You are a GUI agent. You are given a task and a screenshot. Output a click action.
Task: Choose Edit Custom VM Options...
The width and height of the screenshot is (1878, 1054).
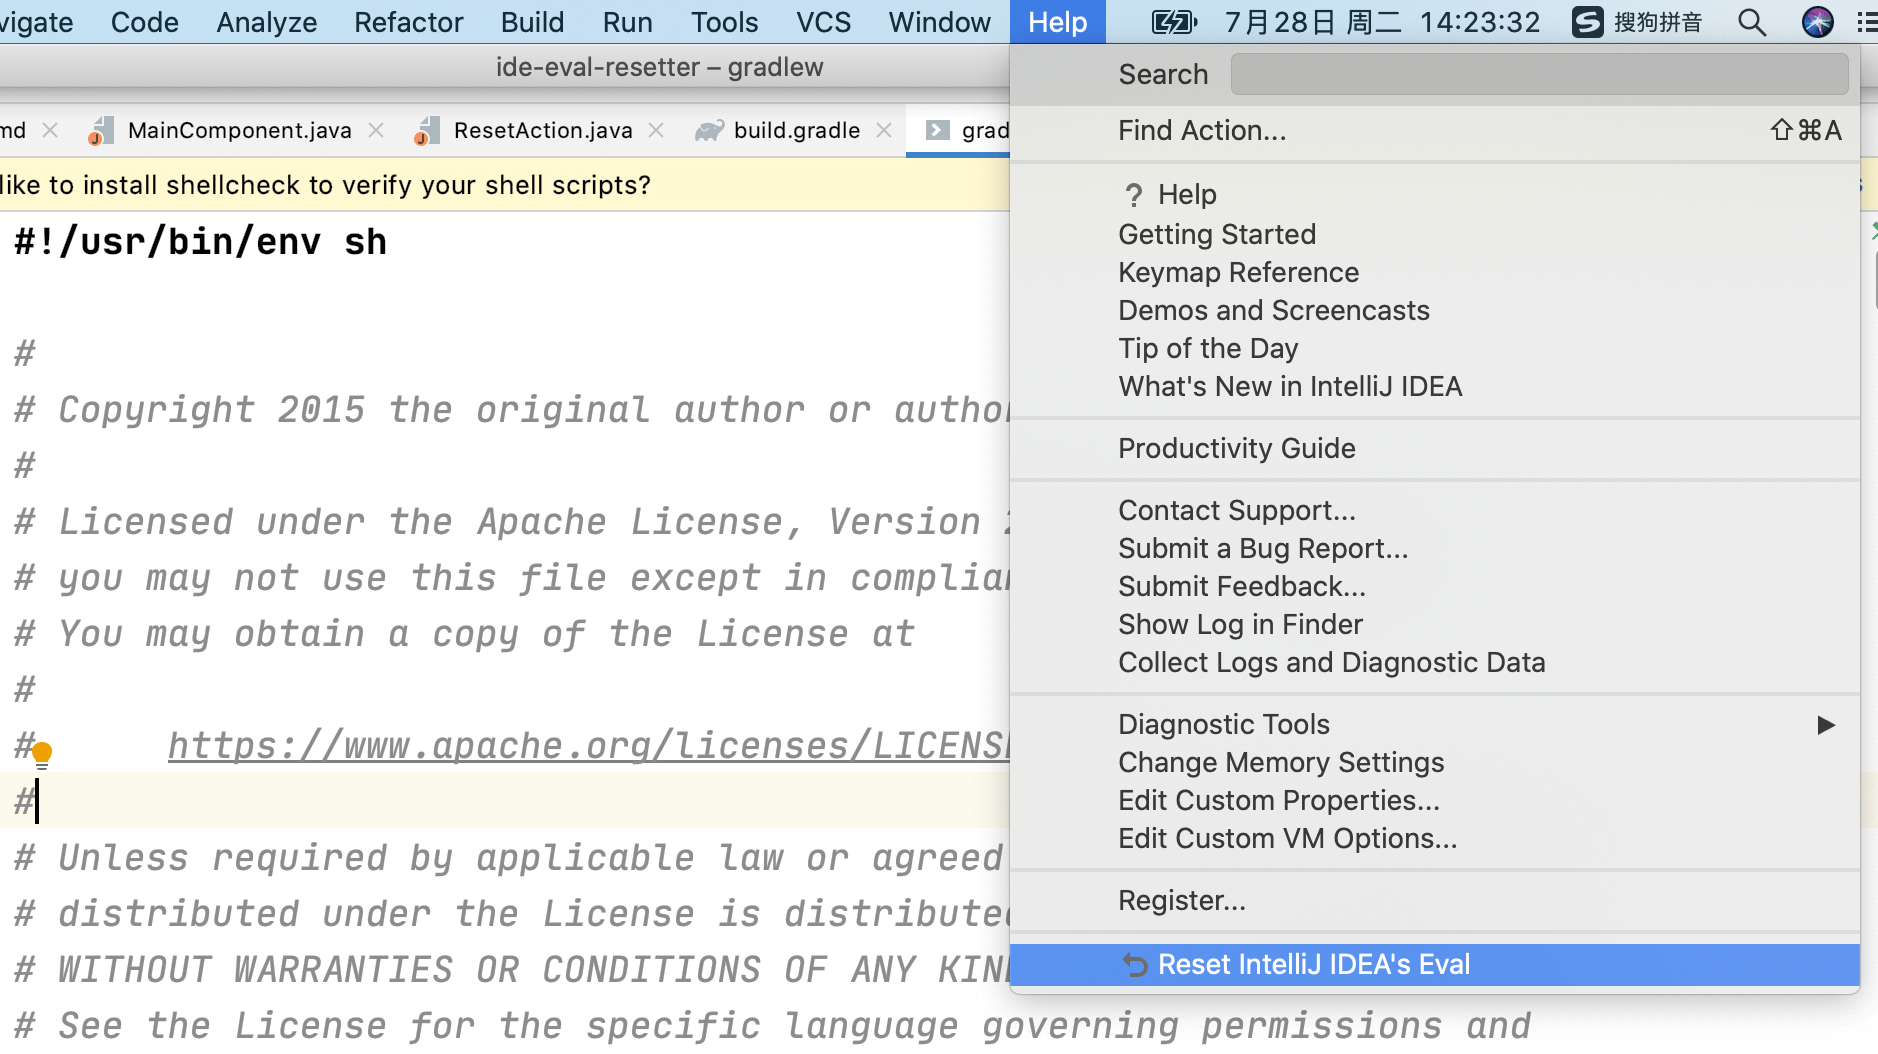pyautogui.click(x=1435, y=838)
